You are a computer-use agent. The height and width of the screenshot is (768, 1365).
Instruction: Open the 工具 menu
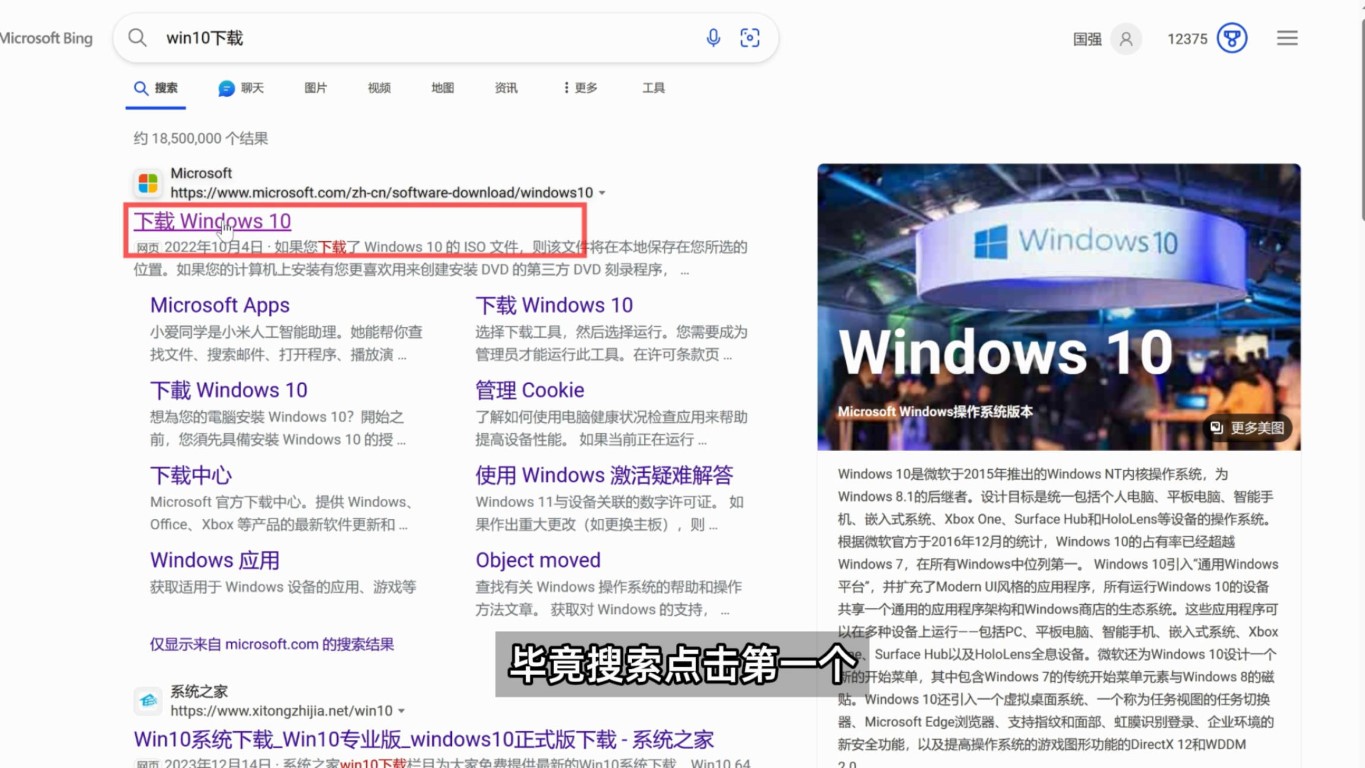(654, 88)
